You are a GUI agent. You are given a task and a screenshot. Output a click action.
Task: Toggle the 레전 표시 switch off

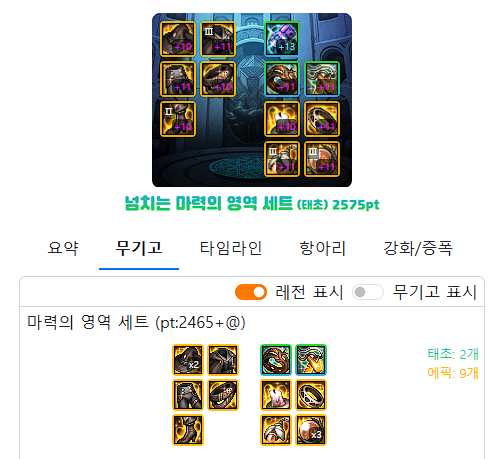click(x=251, y=292)
